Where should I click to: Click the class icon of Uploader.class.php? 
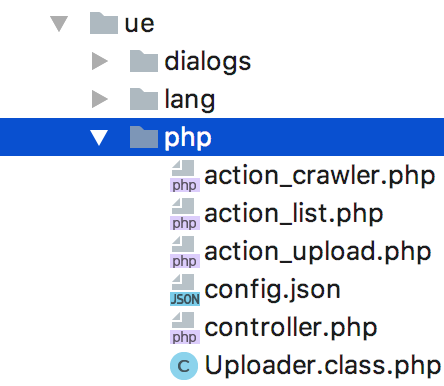click(x=184, y=366)
